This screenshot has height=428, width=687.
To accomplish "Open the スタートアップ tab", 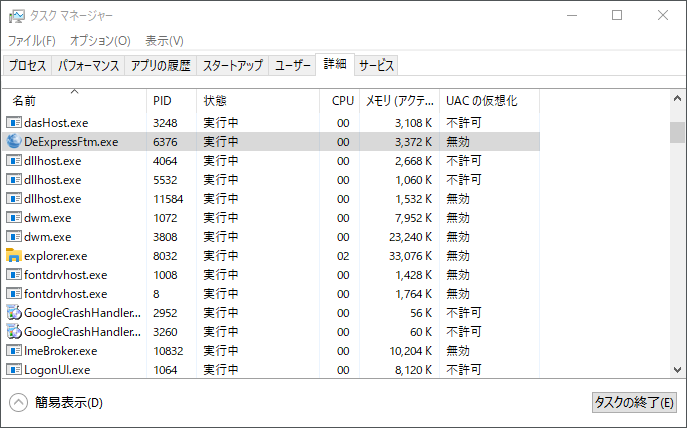I will click(233, 66).
